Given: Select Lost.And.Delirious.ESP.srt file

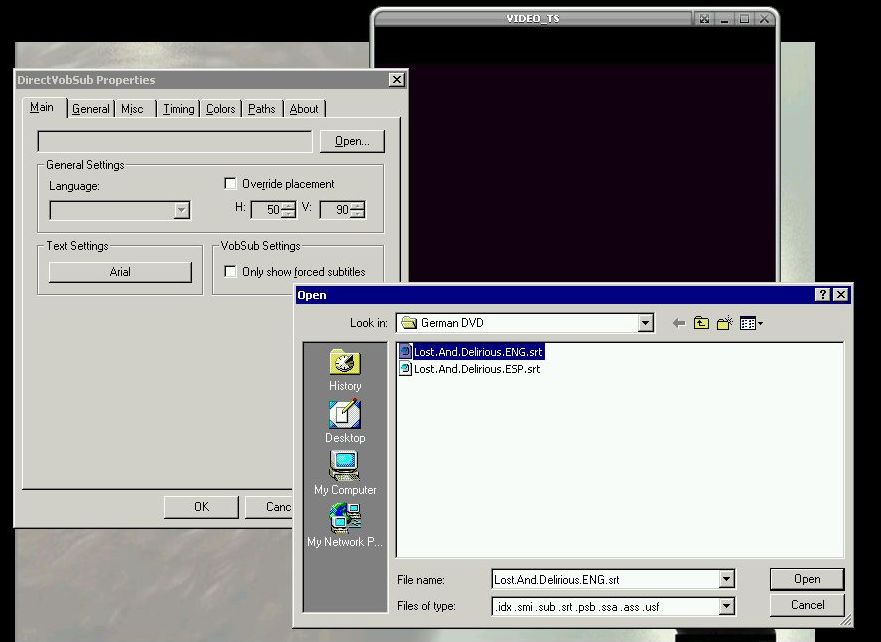Looking at the screenshot, I should click(x=476, y=369).
